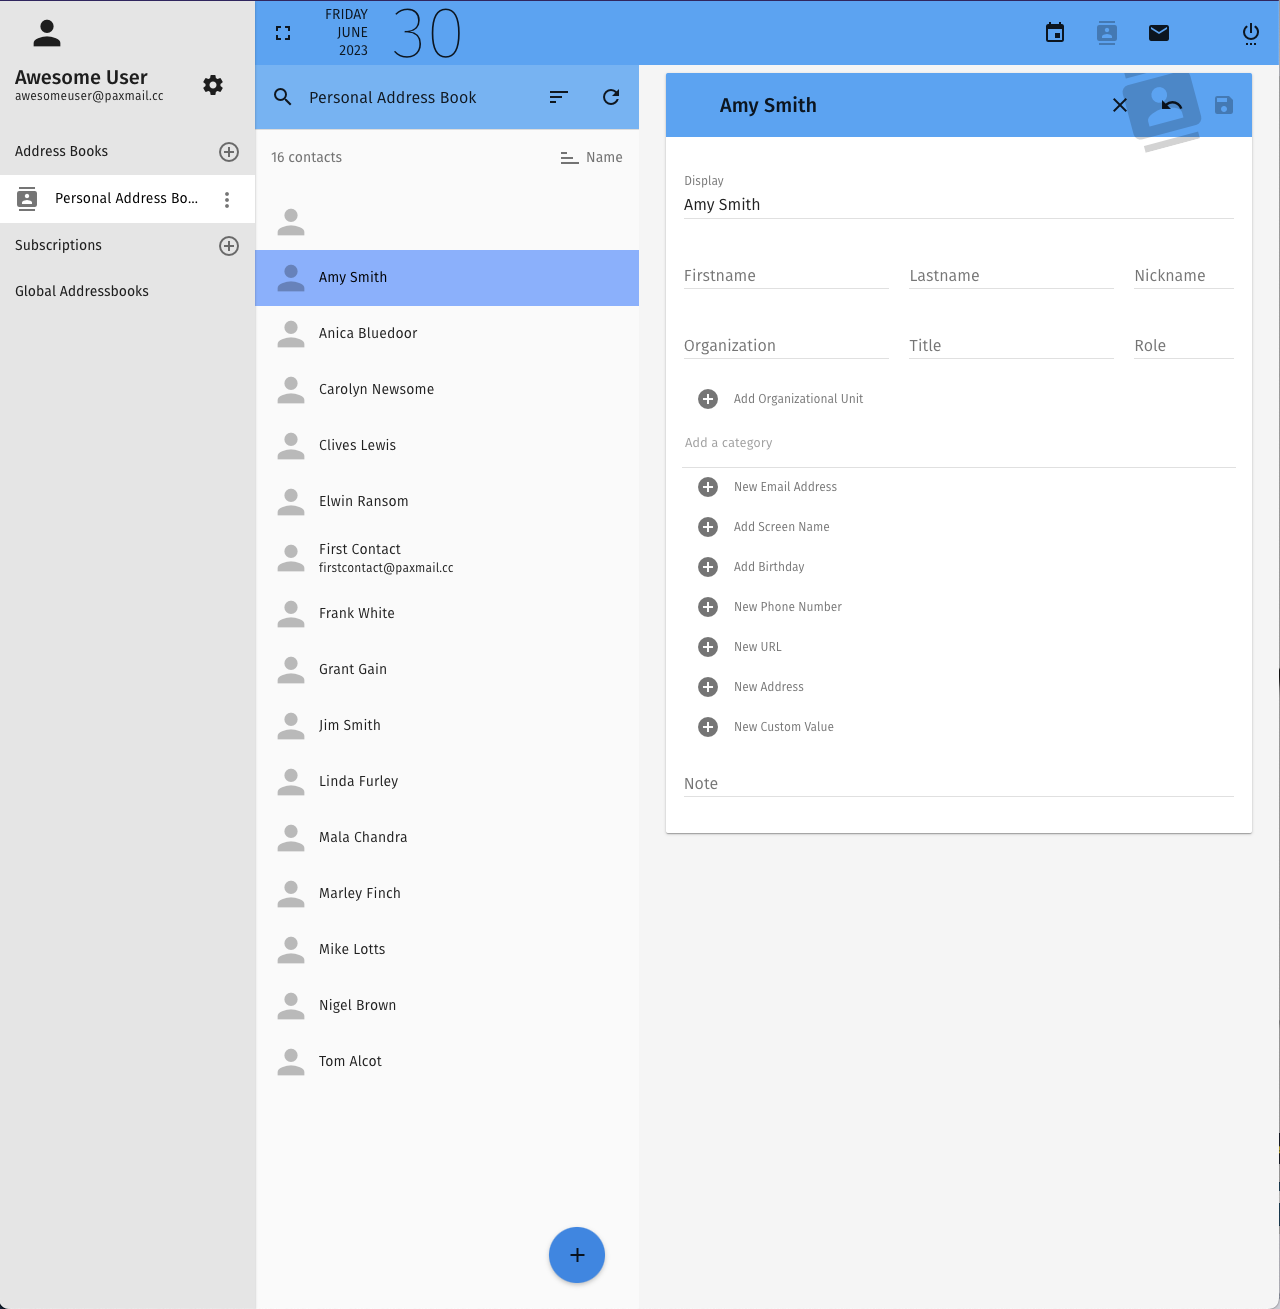The image size is (1280, 1309).
Task: Save the Amy Smith contact
Action: (1223, 105)
